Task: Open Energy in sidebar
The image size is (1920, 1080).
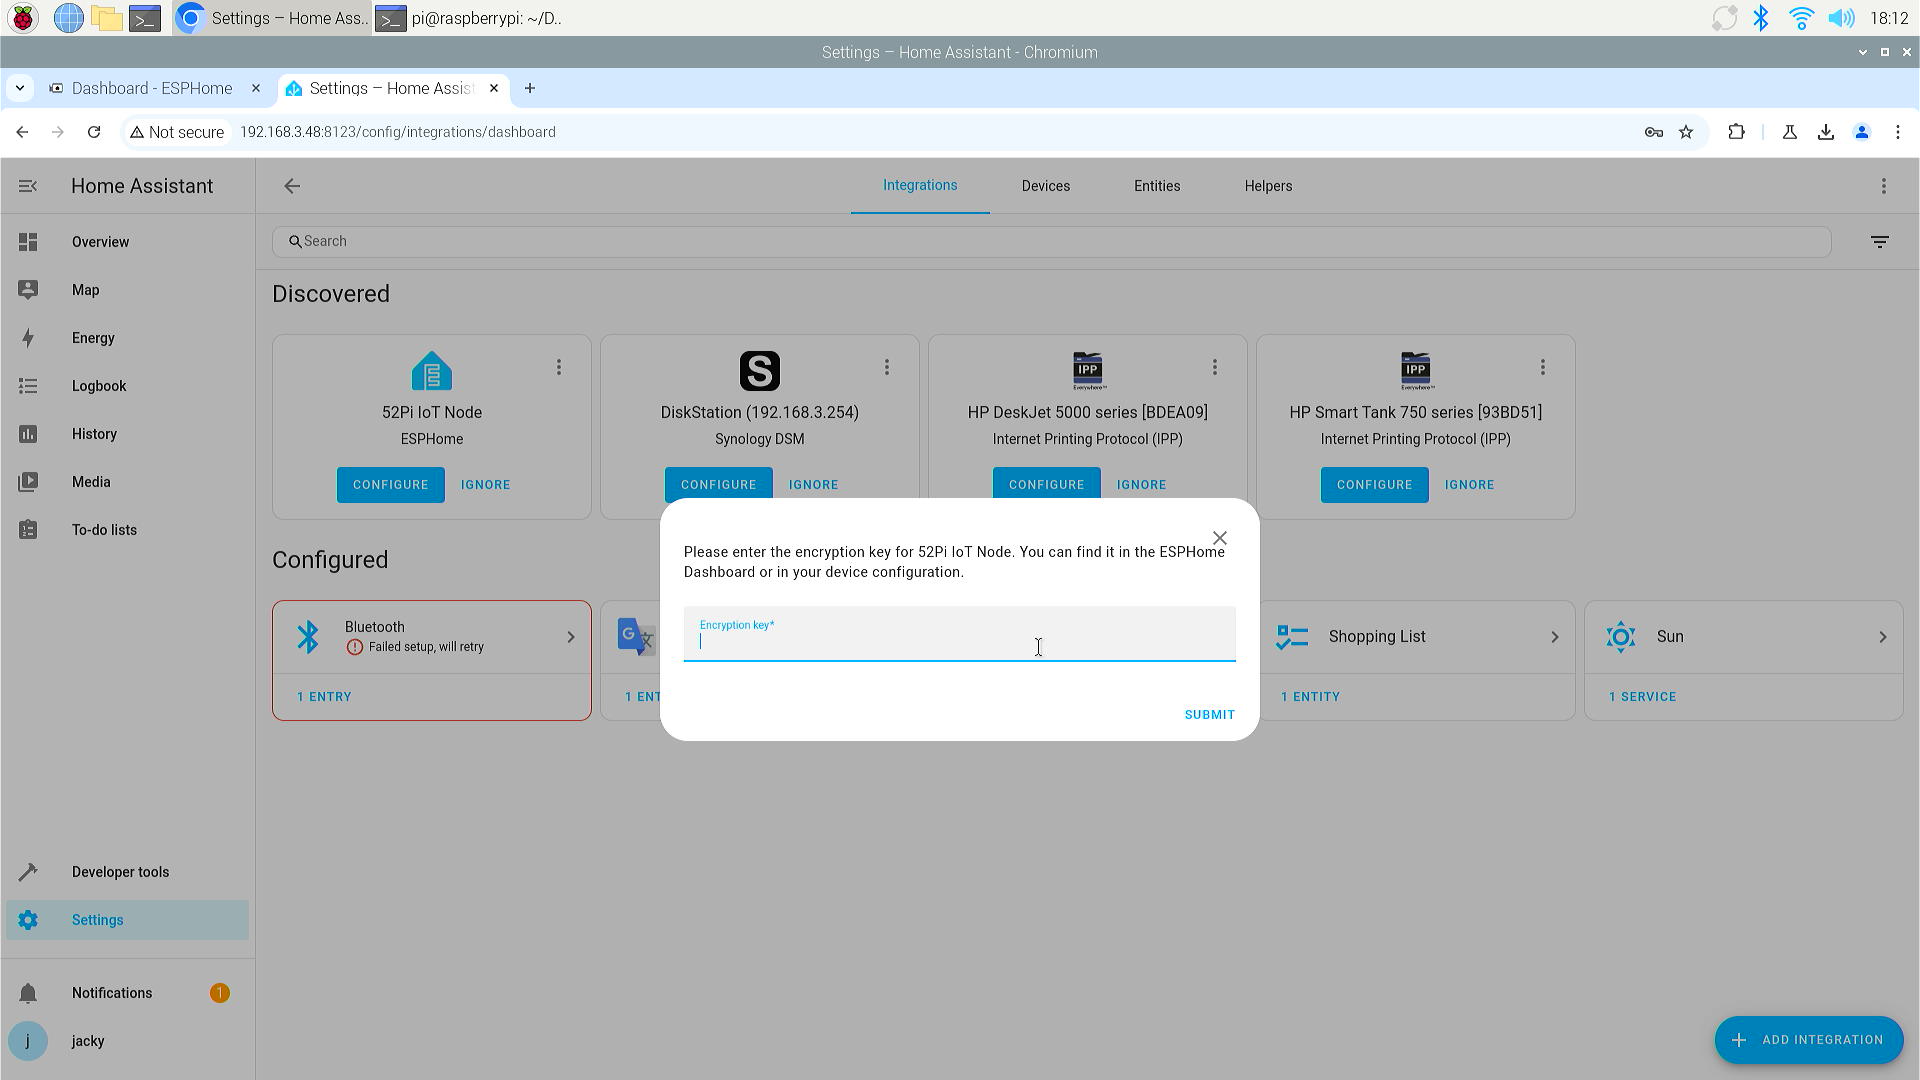Action: [127, 338]
